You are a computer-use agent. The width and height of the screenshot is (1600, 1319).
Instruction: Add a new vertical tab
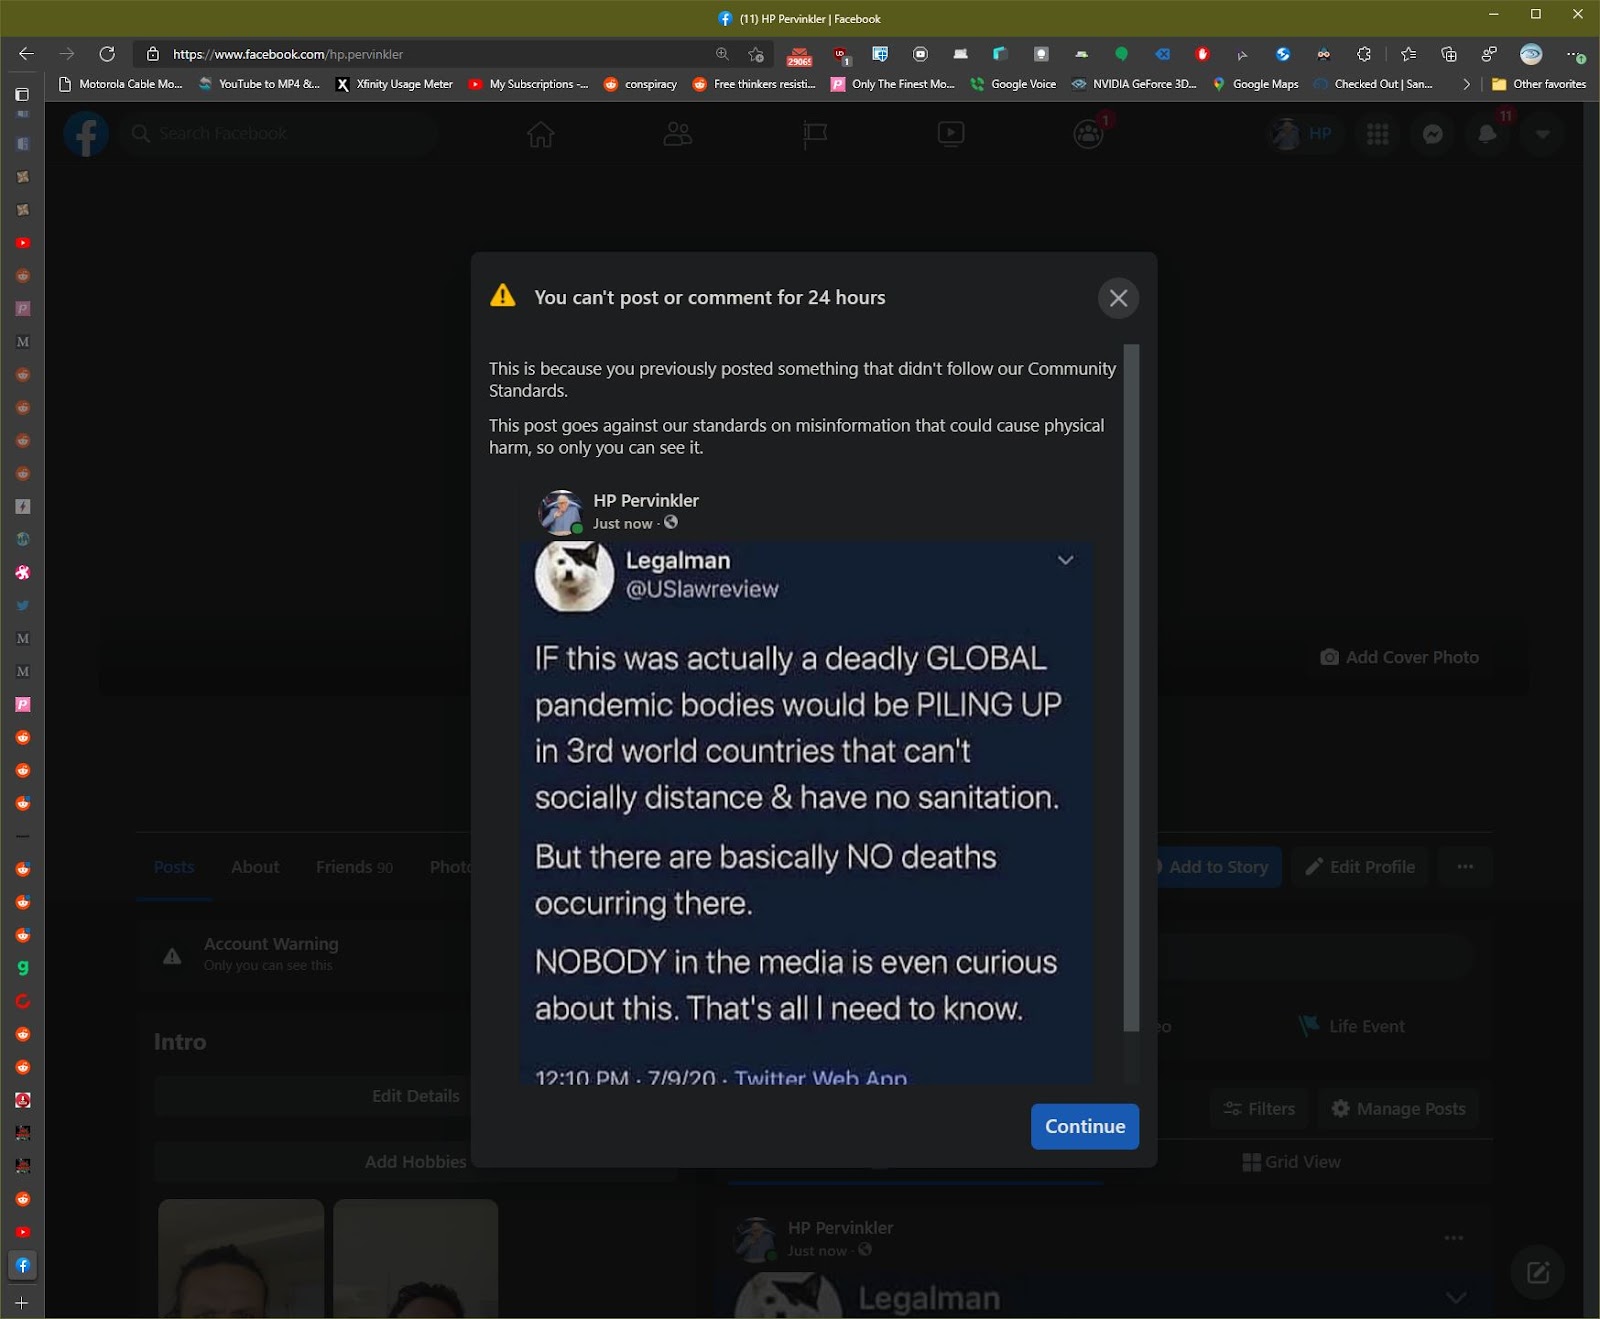coord(22,1302)
